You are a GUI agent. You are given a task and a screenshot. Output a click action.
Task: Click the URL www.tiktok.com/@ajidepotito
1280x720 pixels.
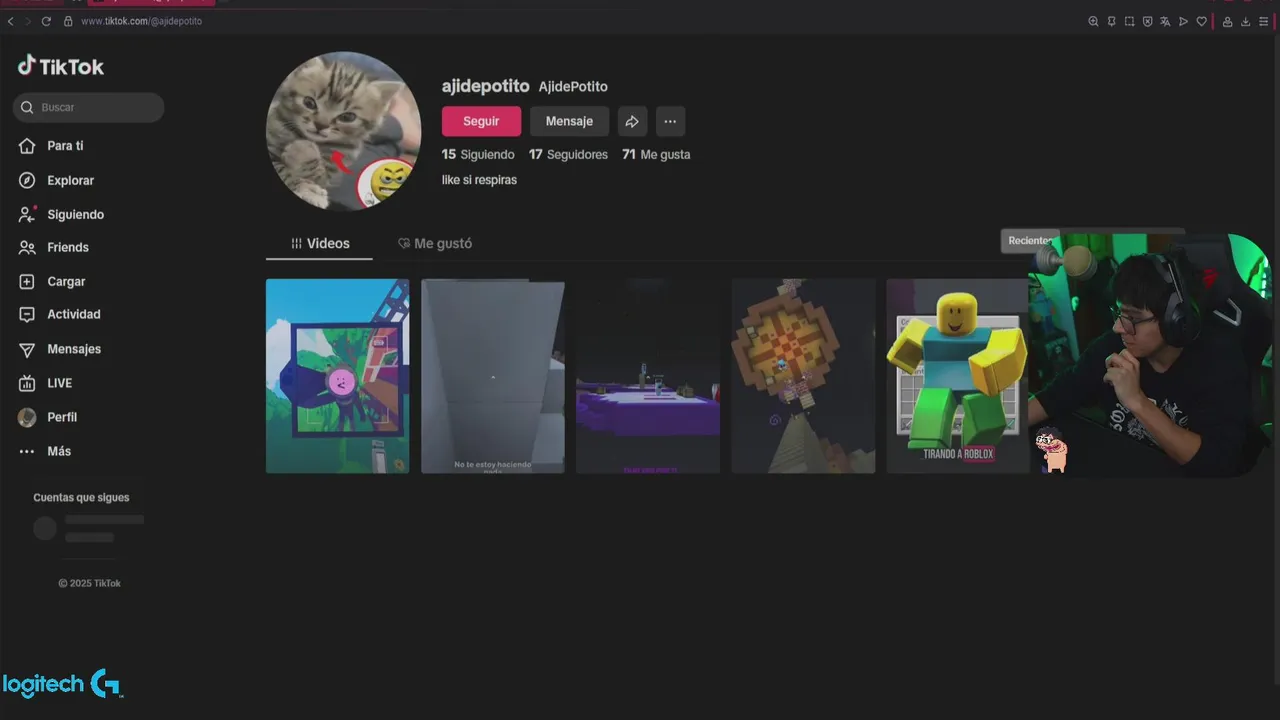click(x=141, y=21)
